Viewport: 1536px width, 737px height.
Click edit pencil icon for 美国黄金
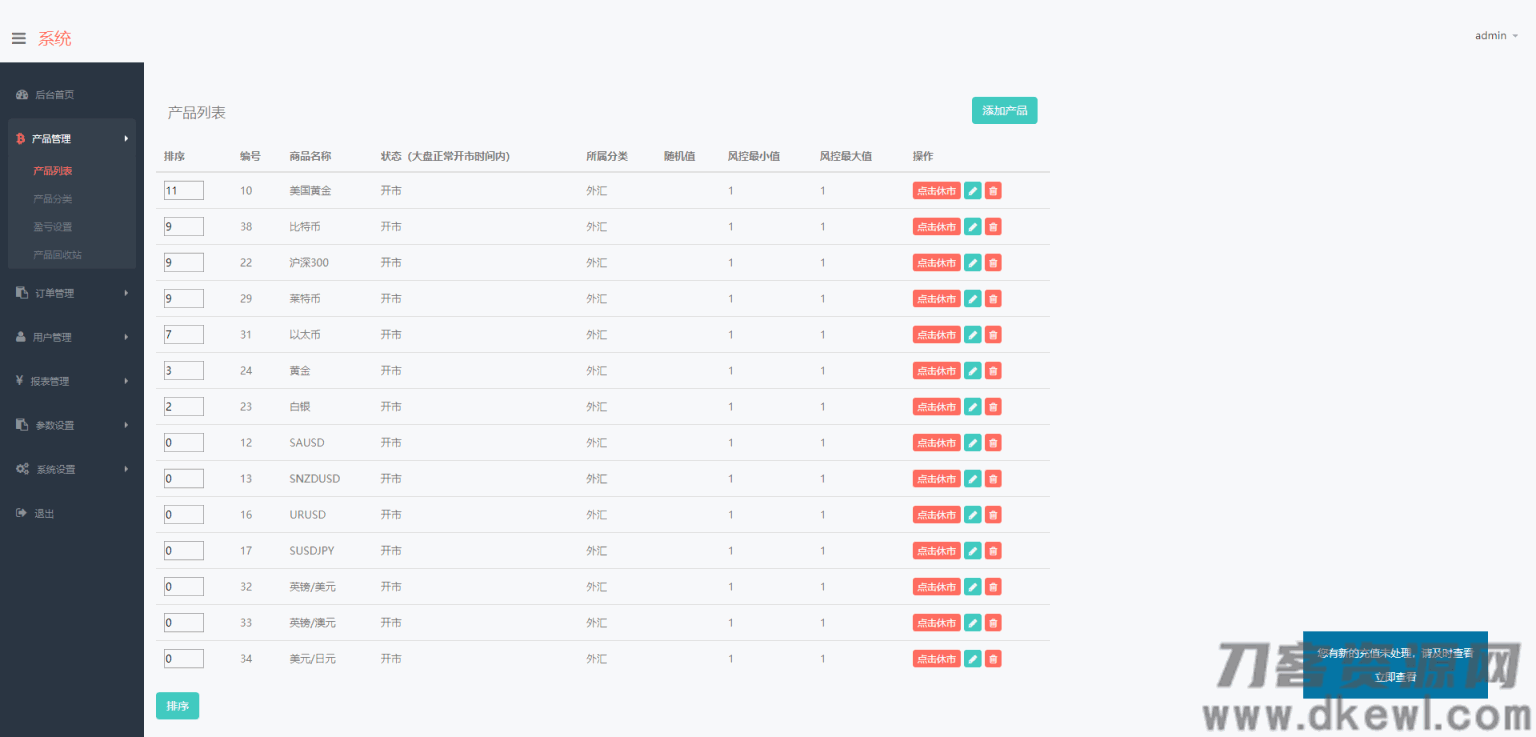point(972,191)
